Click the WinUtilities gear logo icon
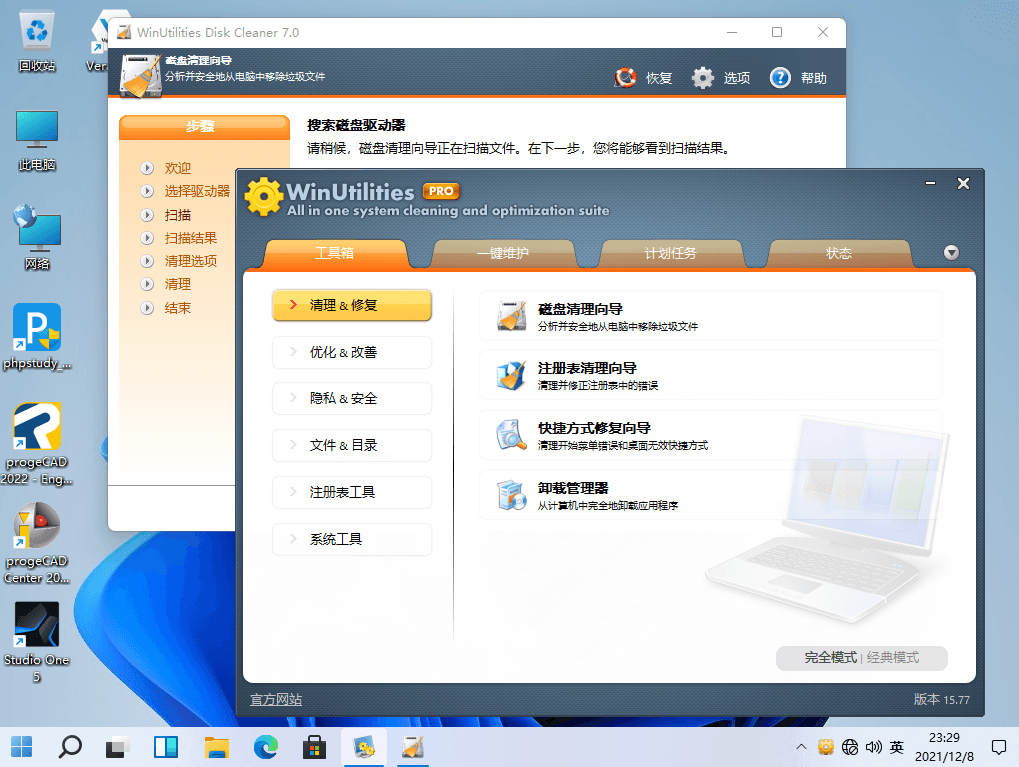1019x767 pixels. 264,196
